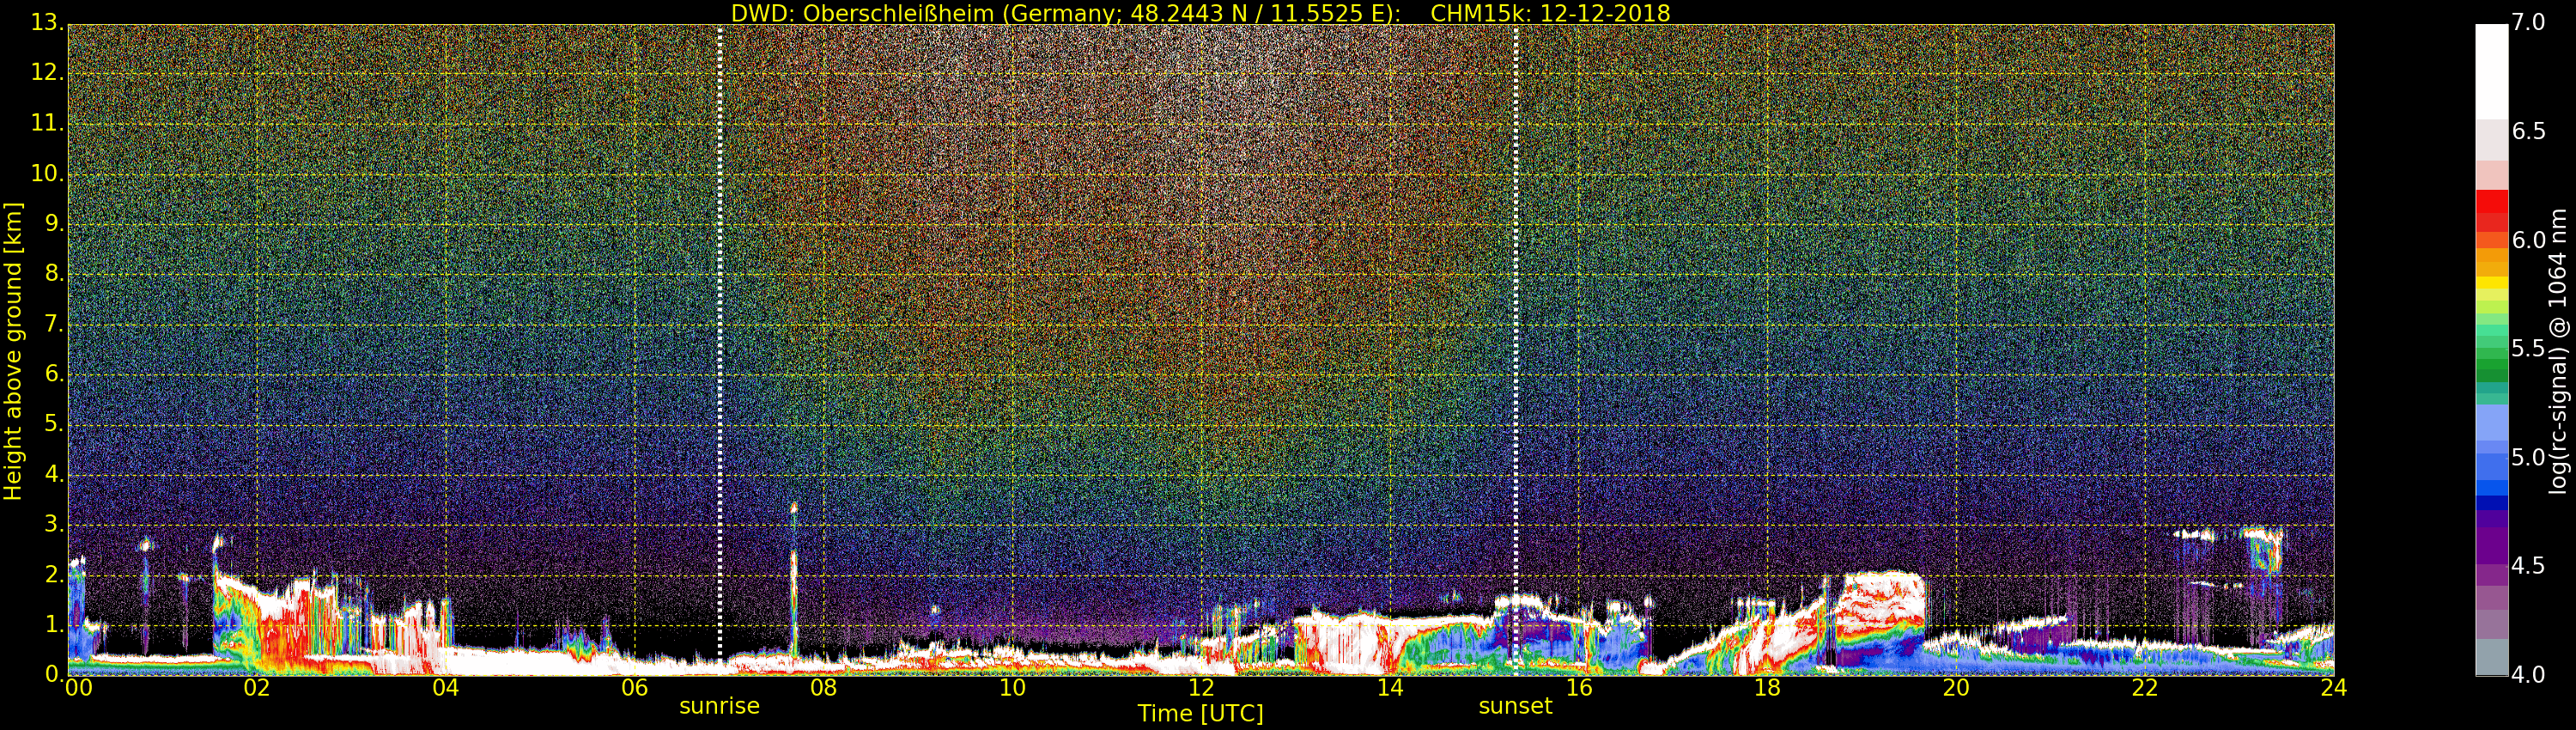Click the 'sunrise' label below the axis

click(x=719, y=706)
